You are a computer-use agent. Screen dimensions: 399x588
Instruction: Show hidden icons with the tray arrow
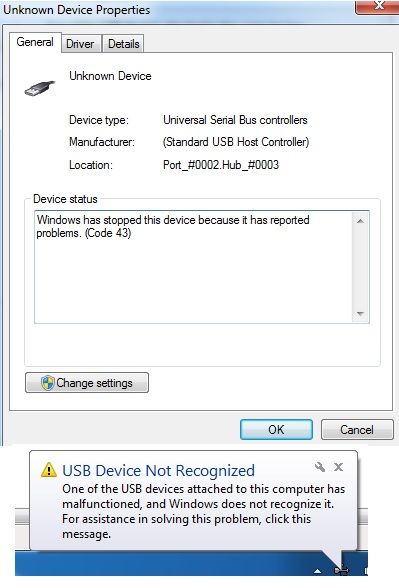click(318, 571)
